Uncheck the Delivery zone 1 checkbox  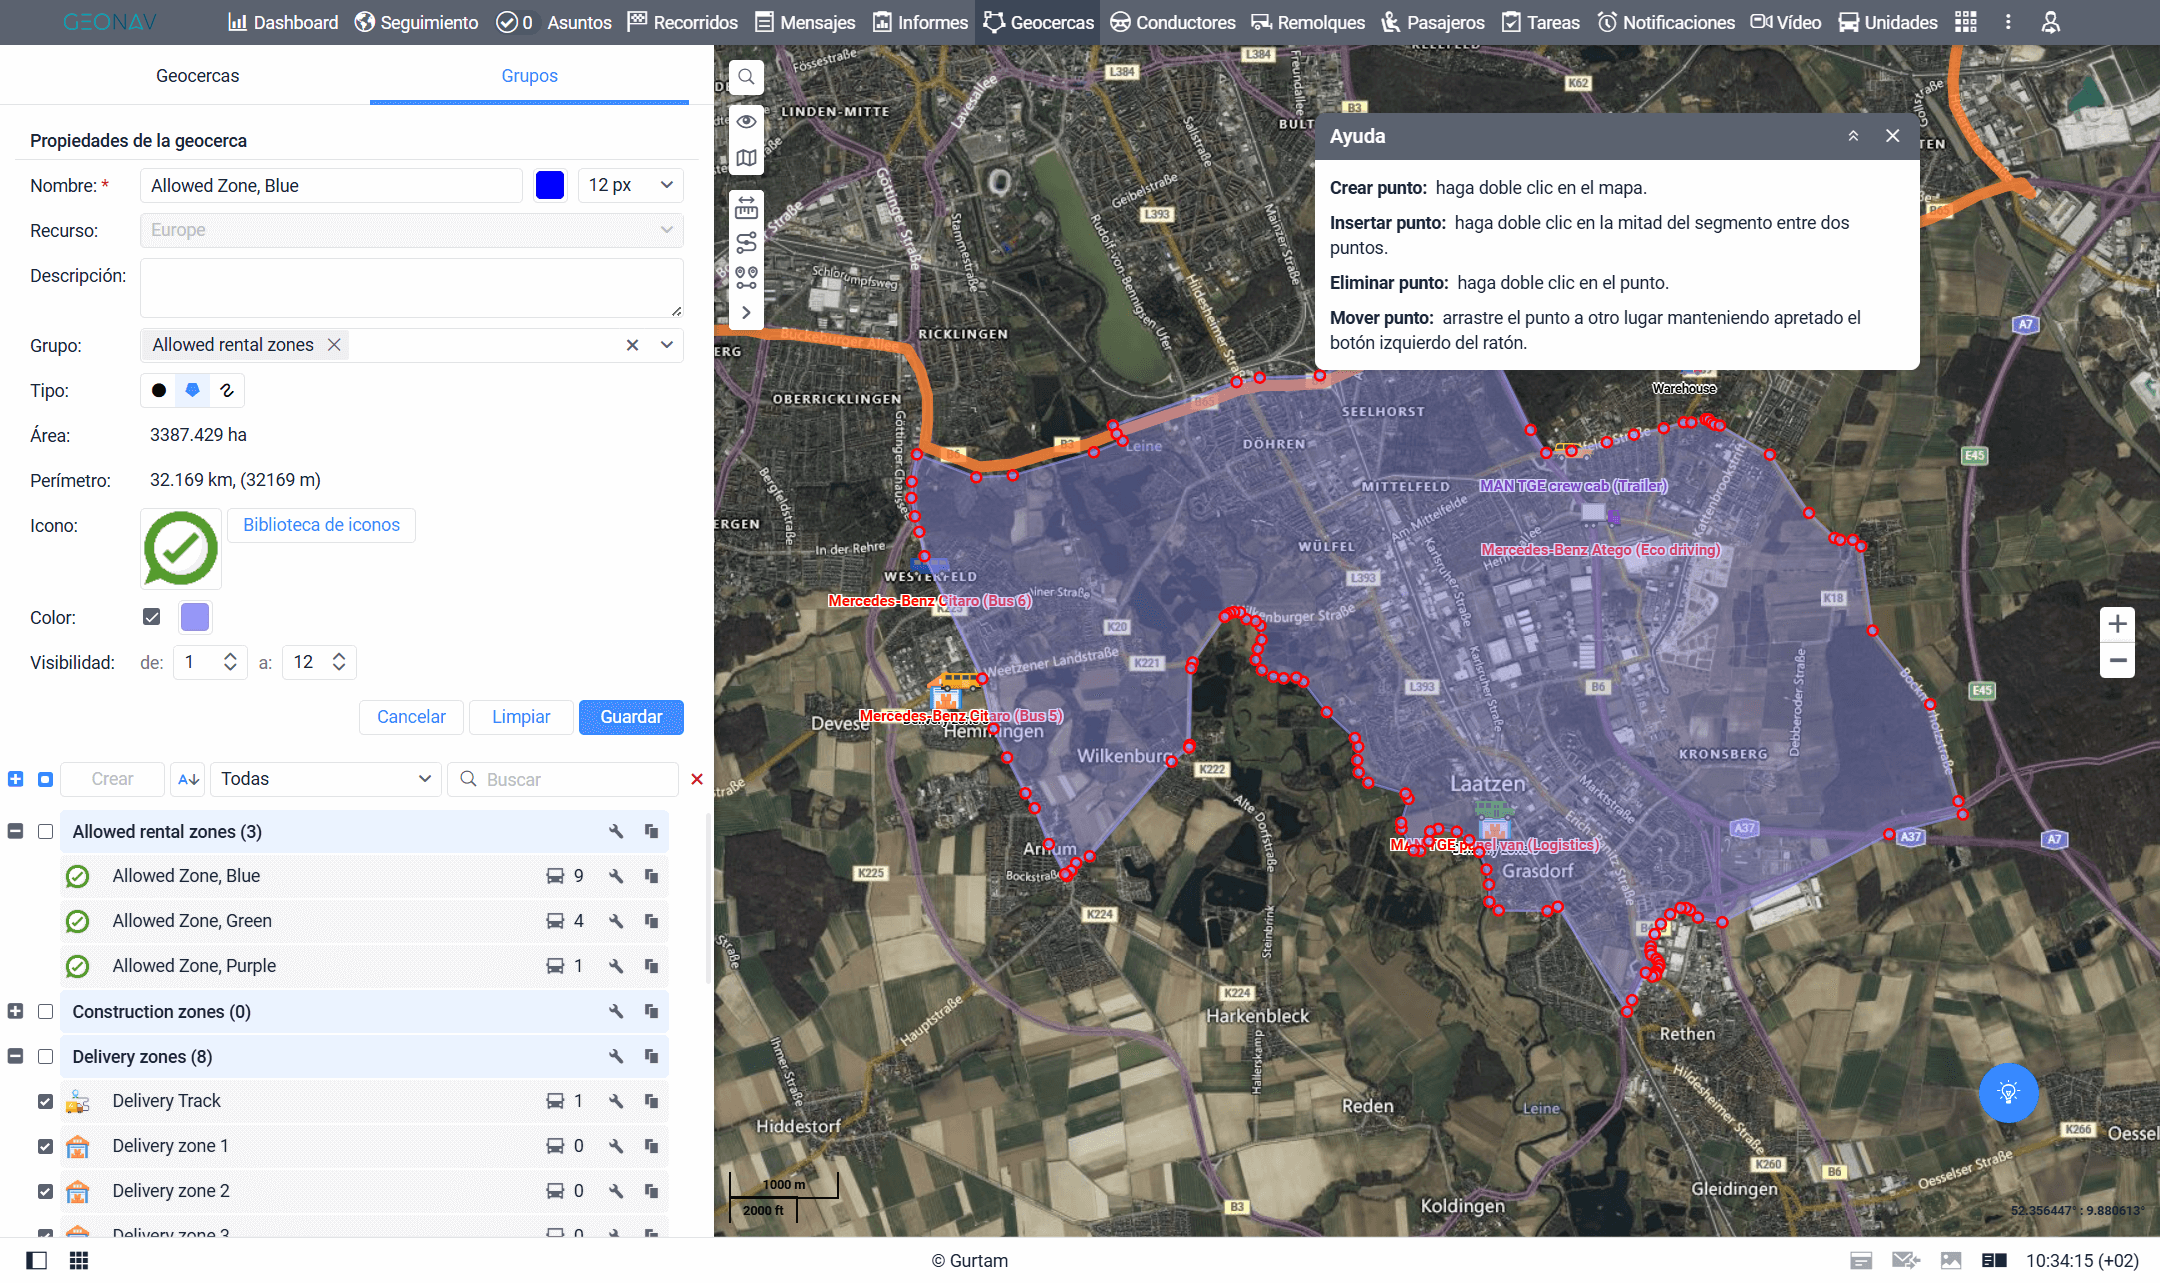click(x=45, y=1146)
